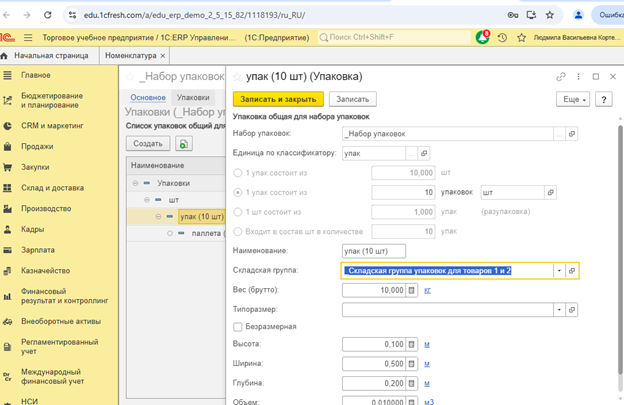Click Записать и закрыть button
624x405 pixels.
(x=278, y=99)
